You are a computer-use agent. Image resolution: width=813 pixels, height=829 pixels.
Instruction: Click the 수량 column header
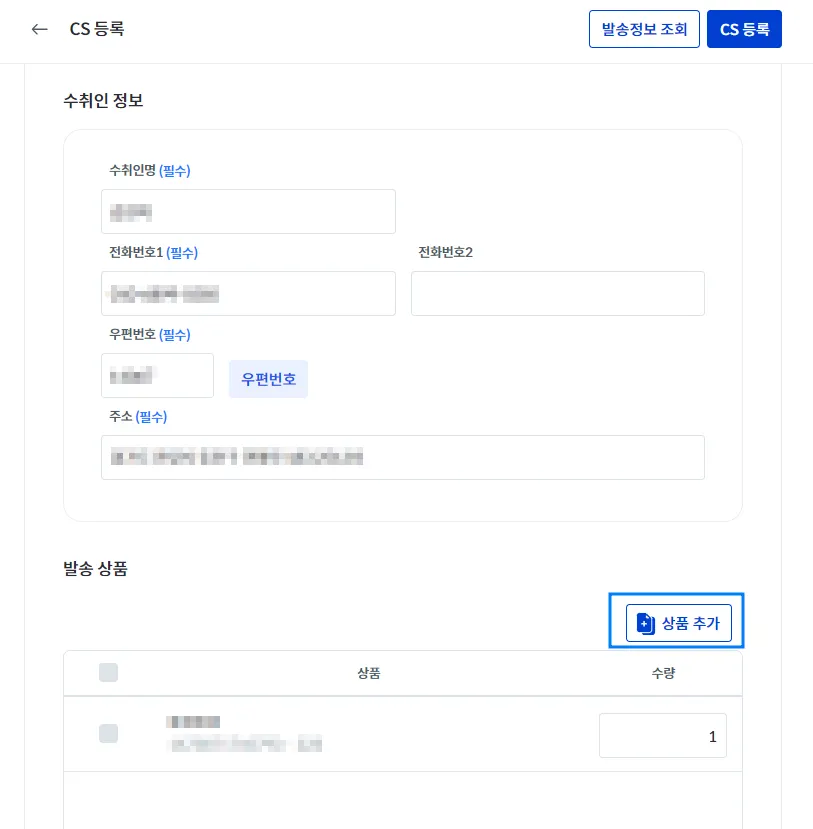tap(663, 673)
